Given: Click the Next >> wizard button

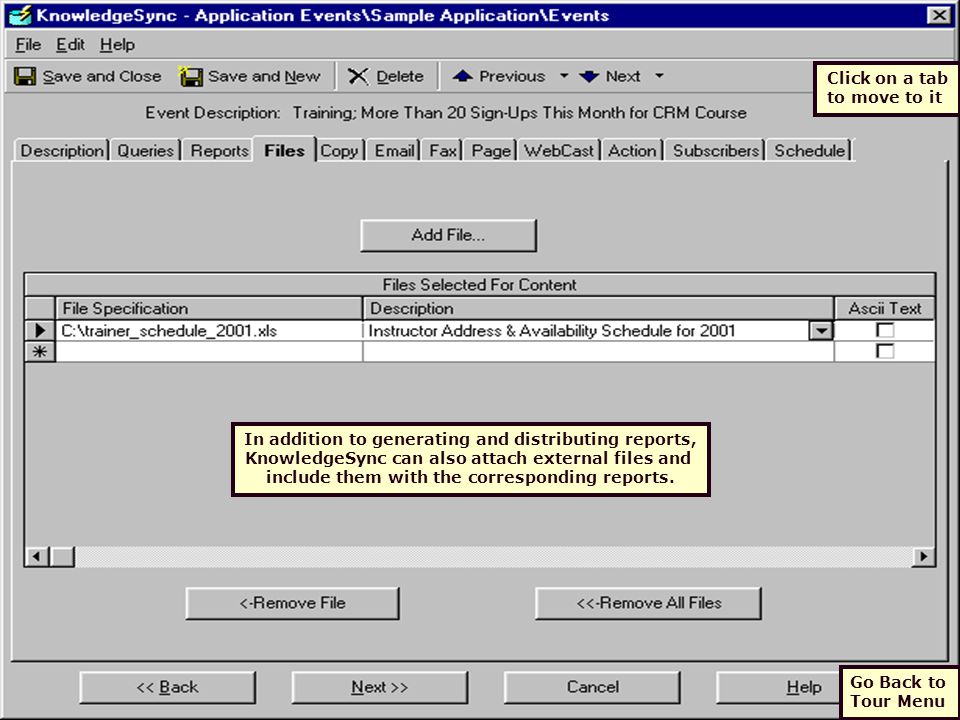Looking at the screenshot, I should [380, 687].
